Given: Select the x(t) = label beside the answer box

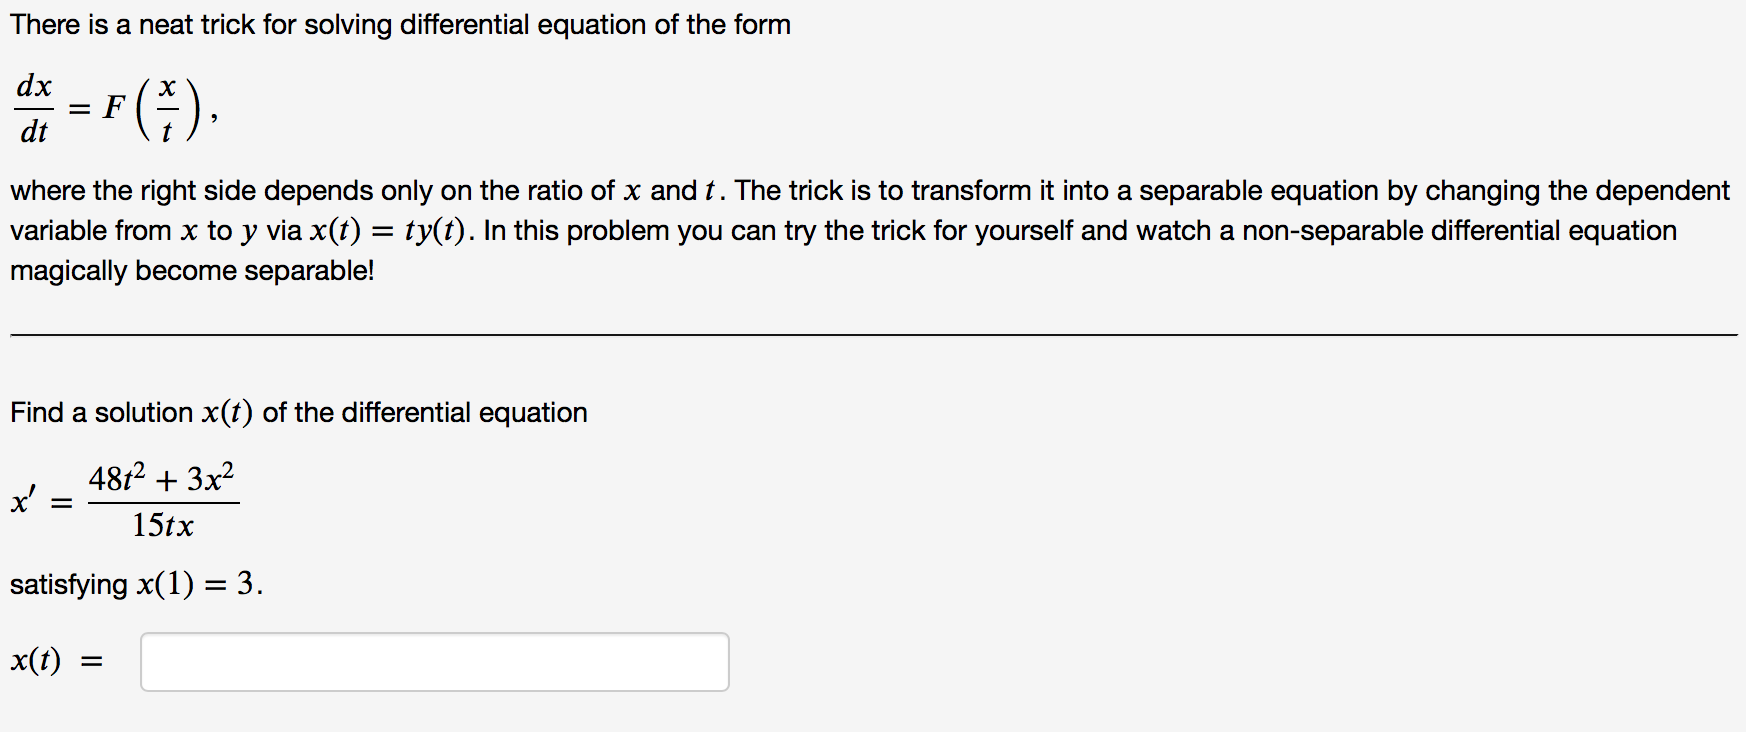Looking at the screenshot, I should click(55, 660).
